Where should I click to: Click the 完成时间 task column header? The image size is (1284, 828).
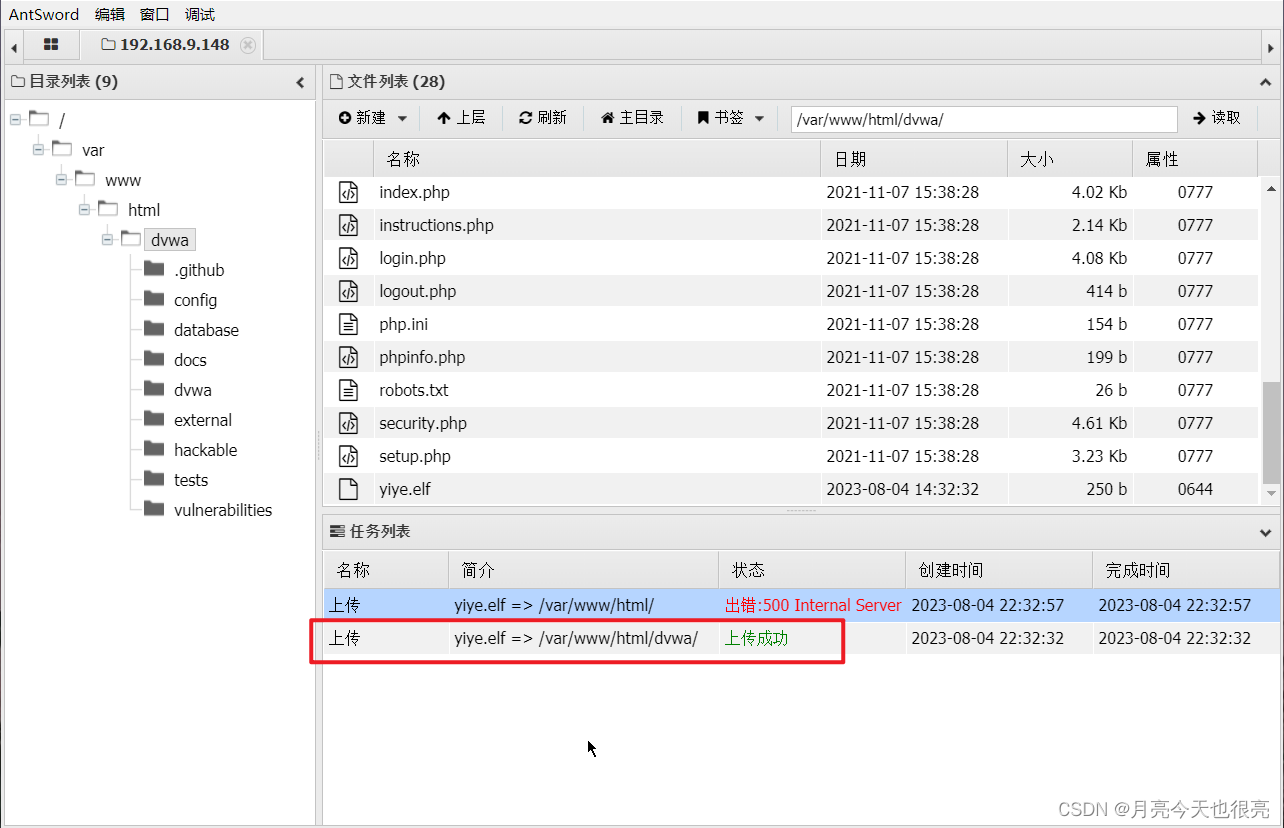(1185, 570)
